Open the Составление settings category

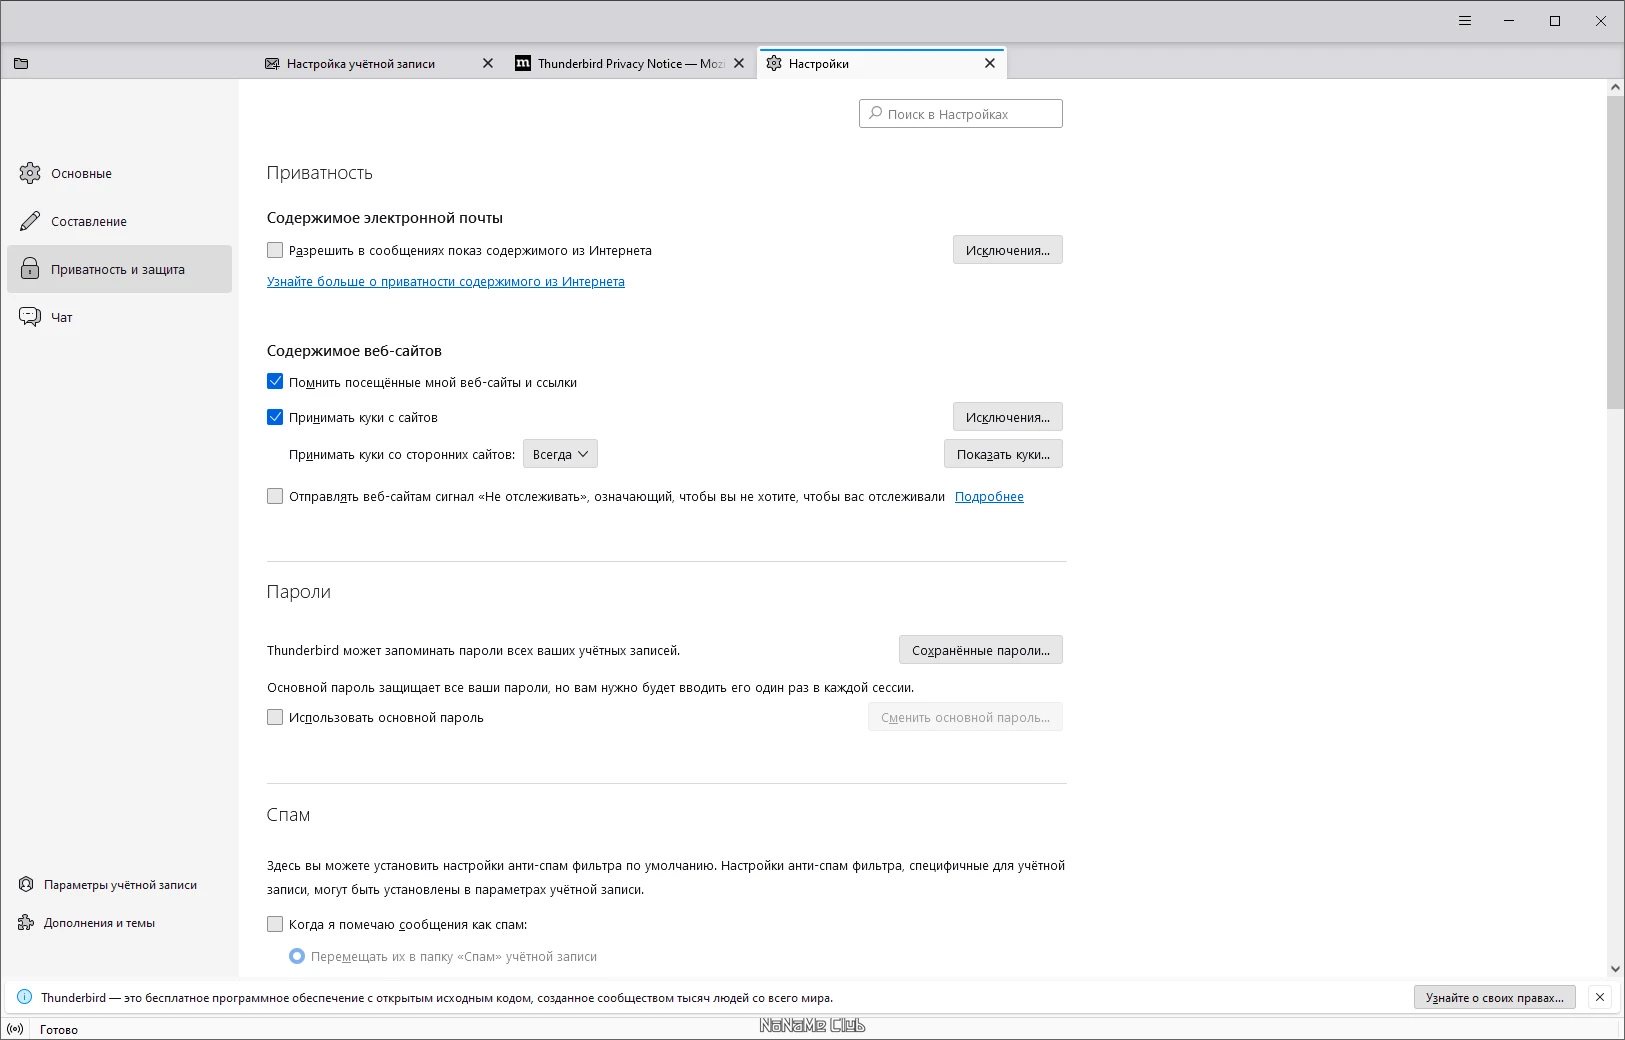[119, 221]
